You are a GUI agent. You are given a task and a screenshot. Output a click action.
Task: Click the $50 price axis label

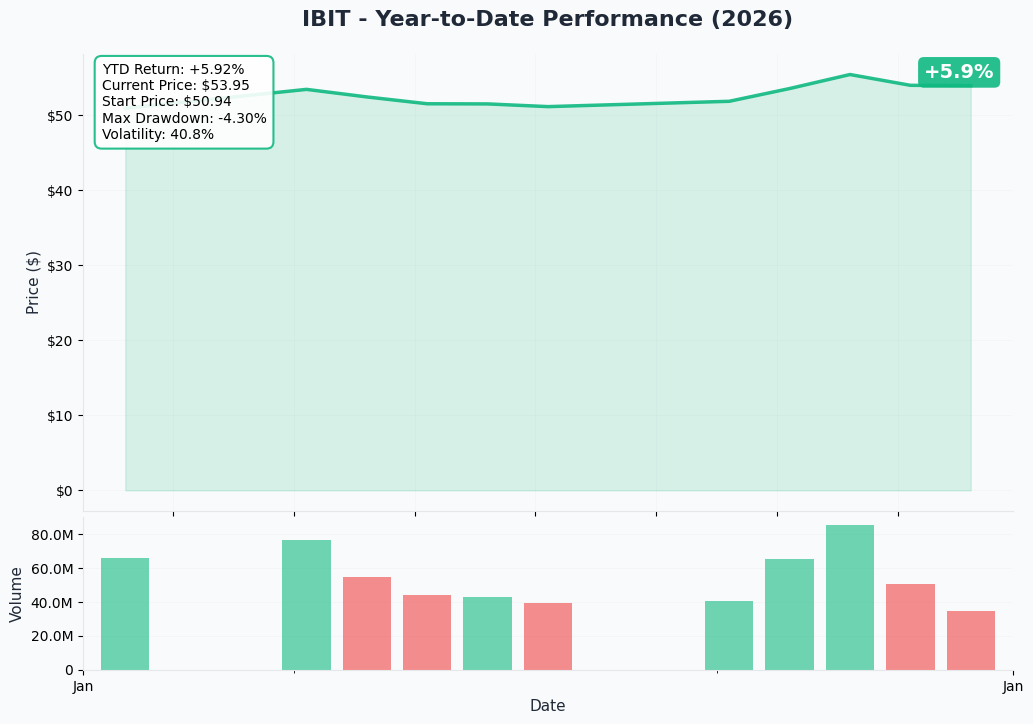[x=59, y=116]
